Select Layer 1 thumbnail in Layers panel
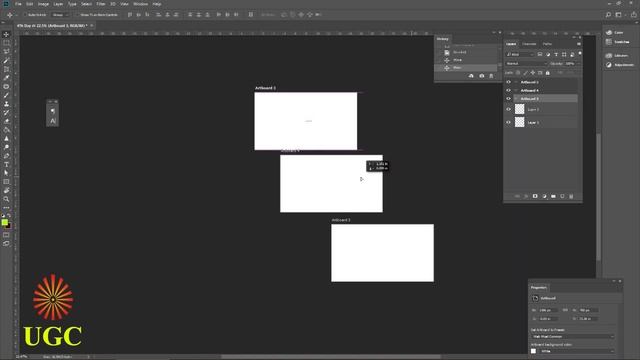The width and height of the screenshot is (640, 360). pyautogui.click(x=519, y=122)
